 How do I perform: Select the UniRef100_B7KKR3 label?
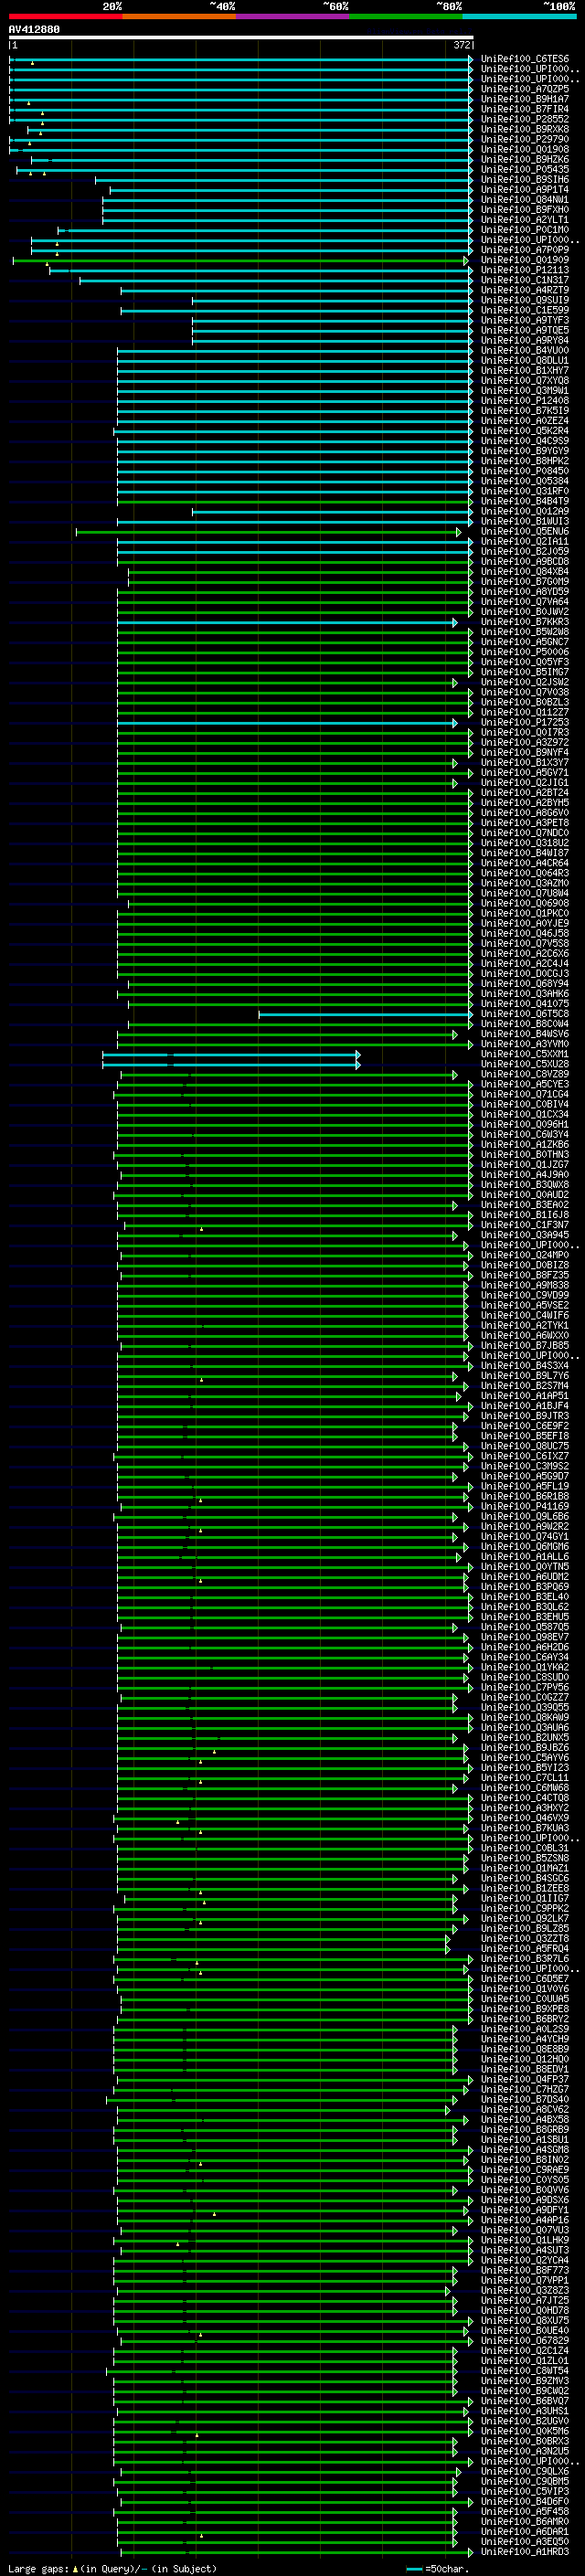[x=525, y=622]
